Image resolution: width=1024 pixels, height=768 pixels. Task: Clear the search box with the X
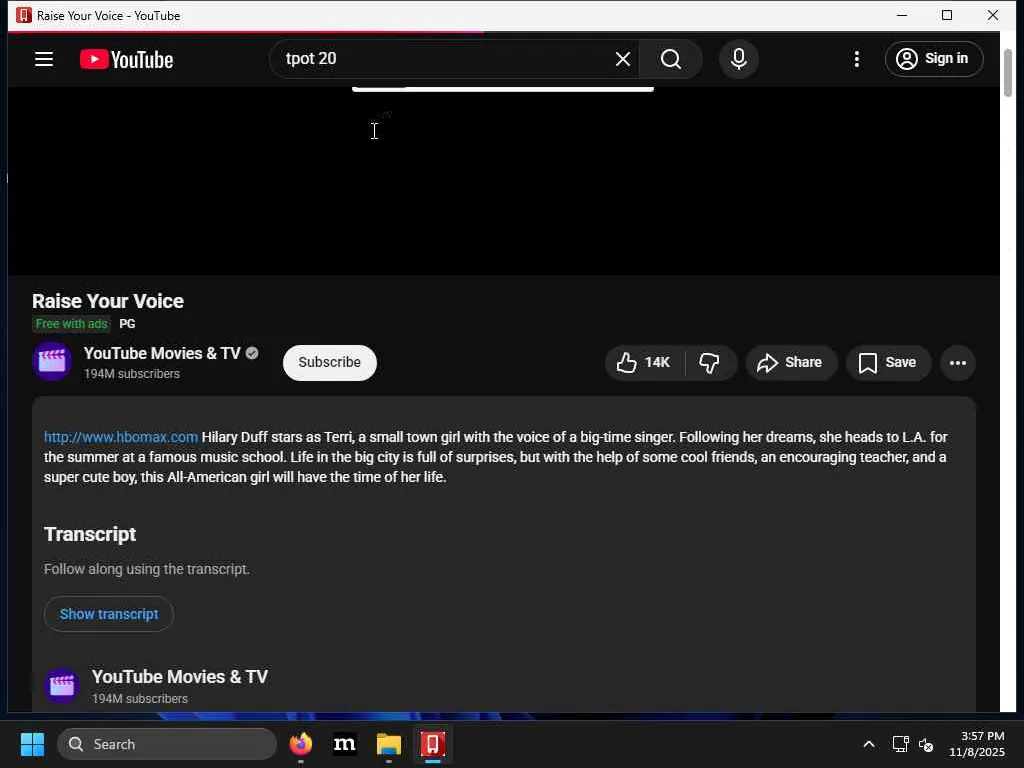click(622, 59)
